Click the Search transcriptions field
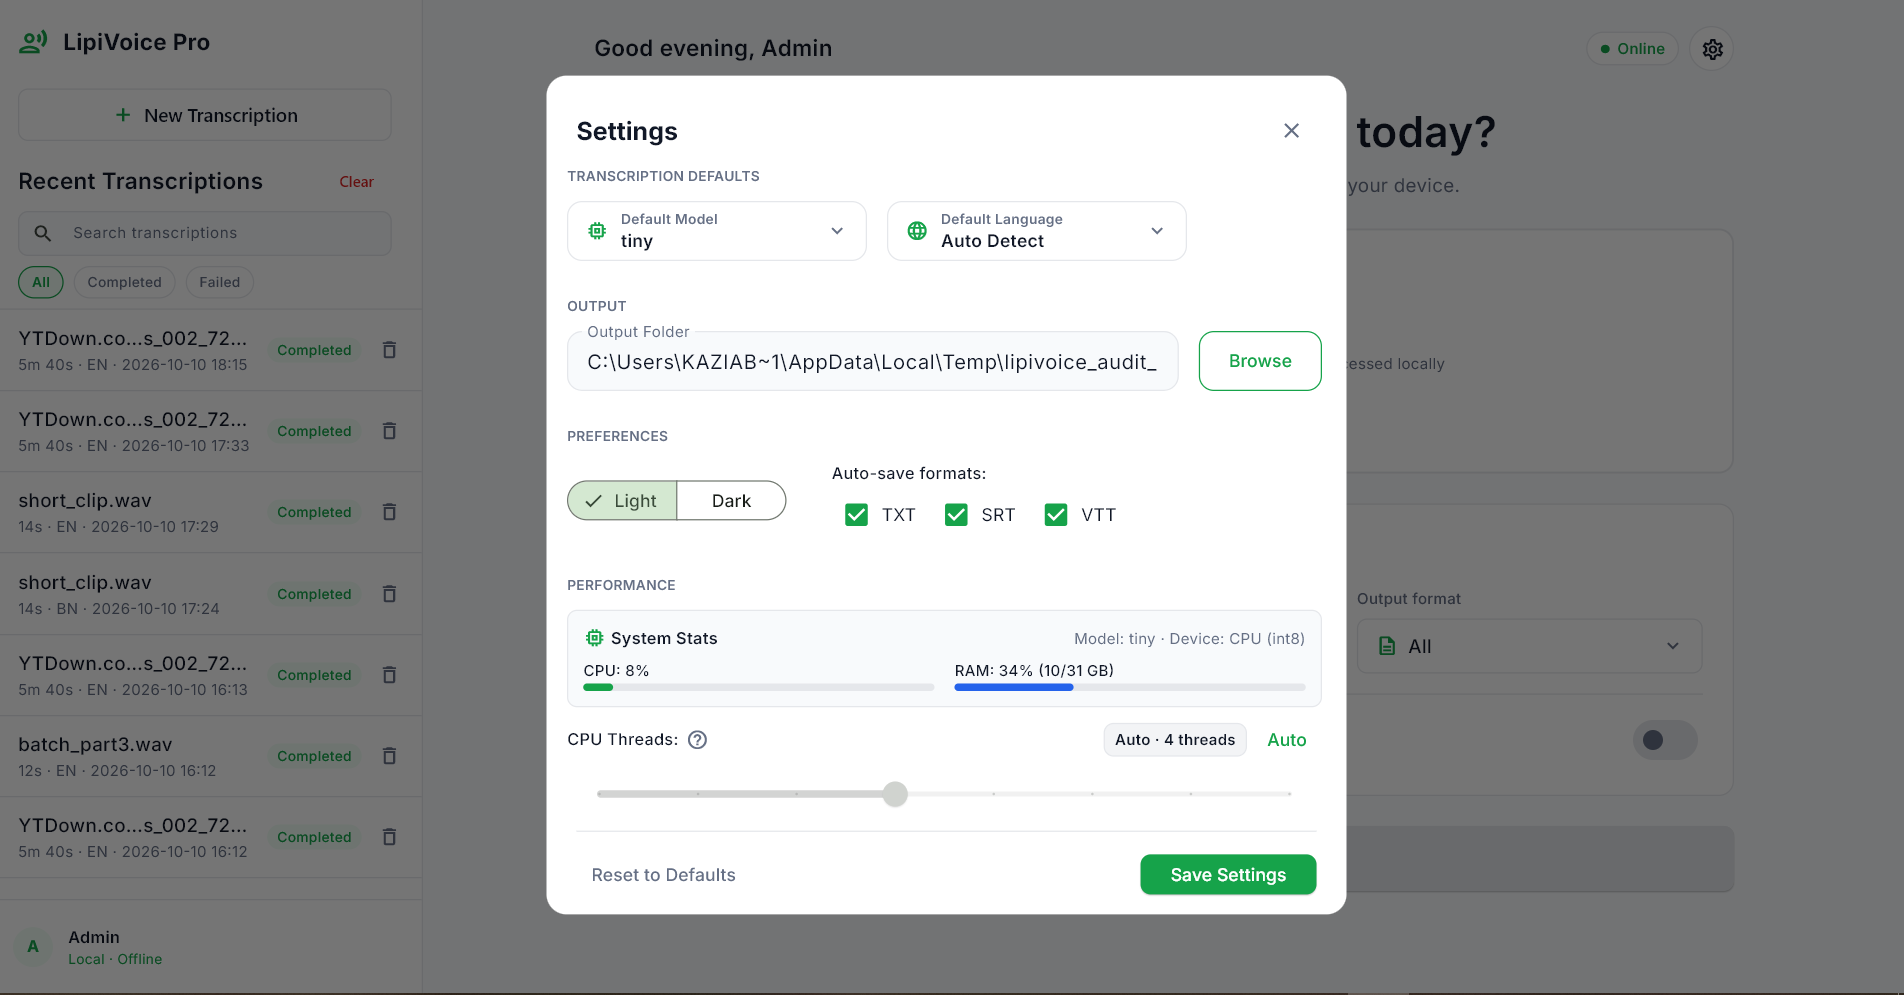 click(x=205, y=233)
